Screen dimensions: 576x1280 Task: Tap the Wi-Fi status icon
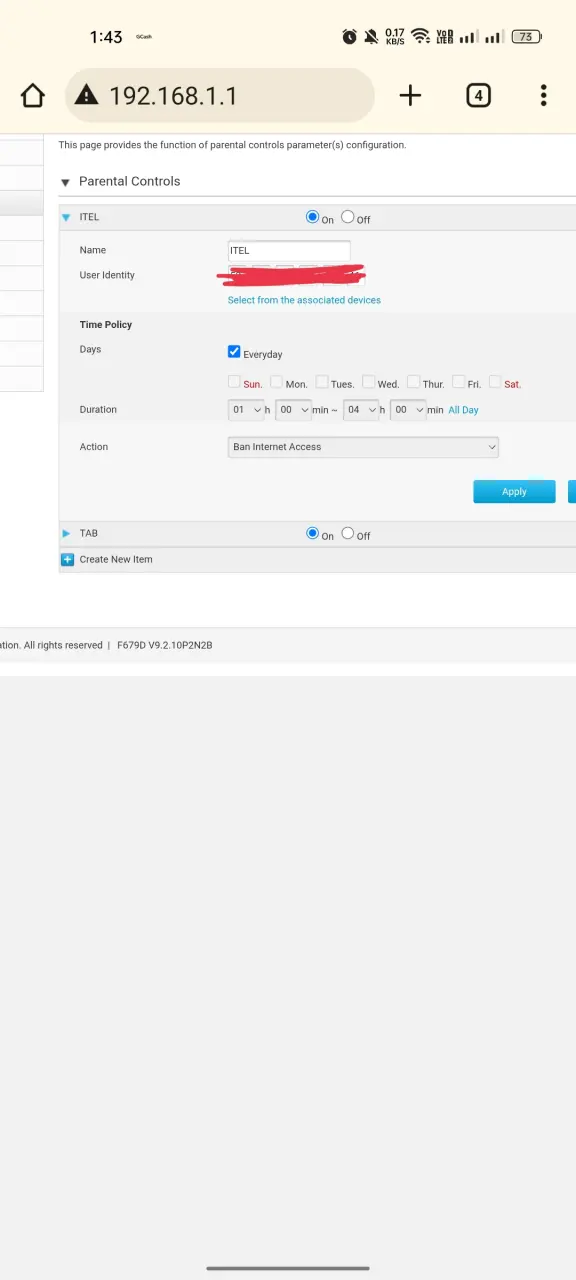pos(420,36)
